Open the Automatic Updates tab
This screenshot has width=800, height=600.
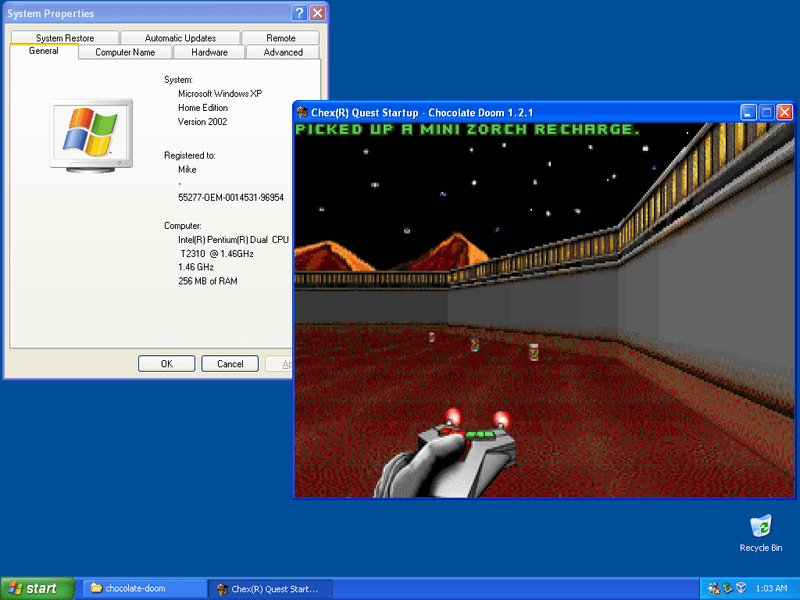180,38
